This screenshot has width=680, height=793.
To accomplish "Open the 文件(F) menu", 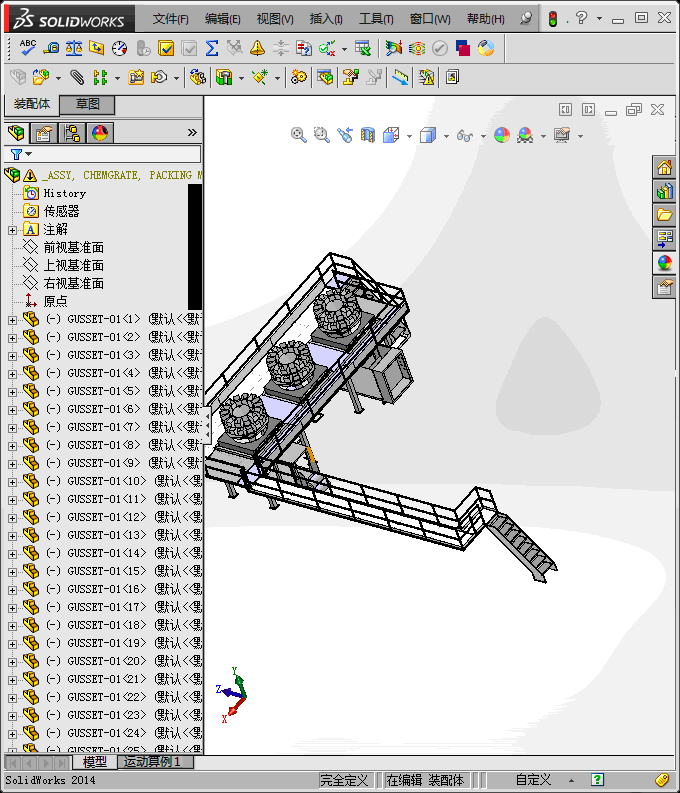I will 170,19.
